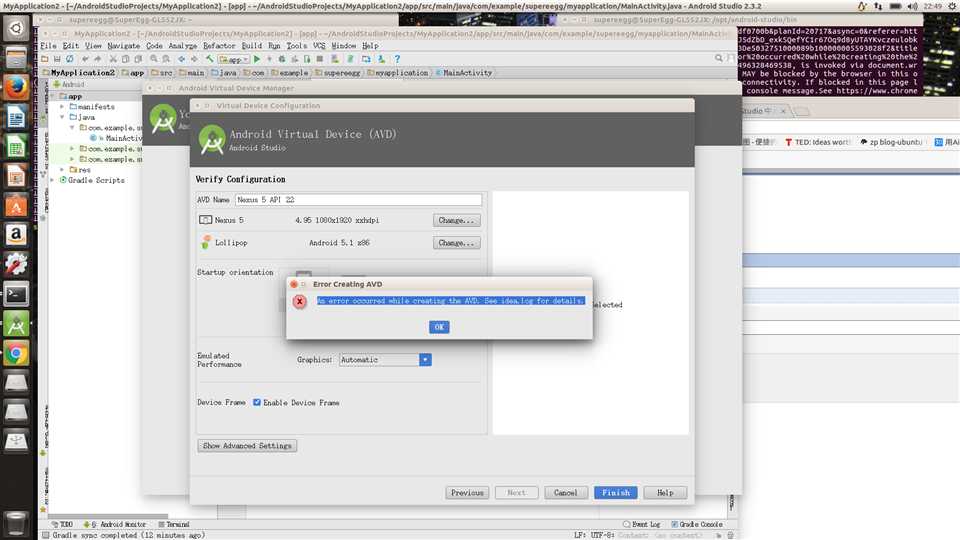
Task: Toggle the Enable Device Frame checkbox
Action: pos(257,402)
